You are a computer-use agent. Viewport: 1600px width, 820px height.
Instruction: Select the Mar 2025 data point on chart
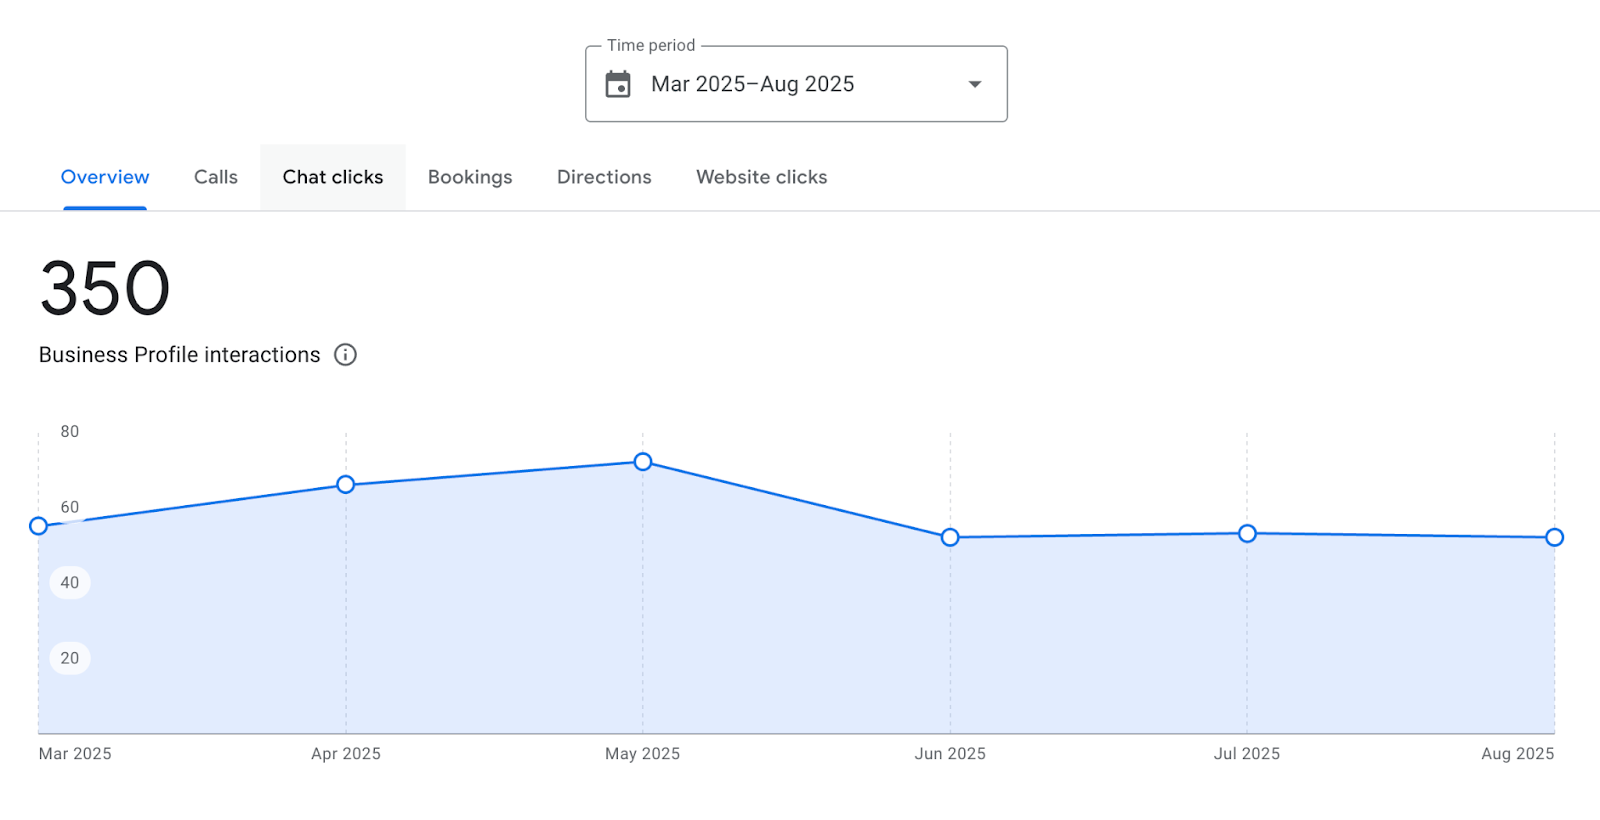tap(39, 526)
